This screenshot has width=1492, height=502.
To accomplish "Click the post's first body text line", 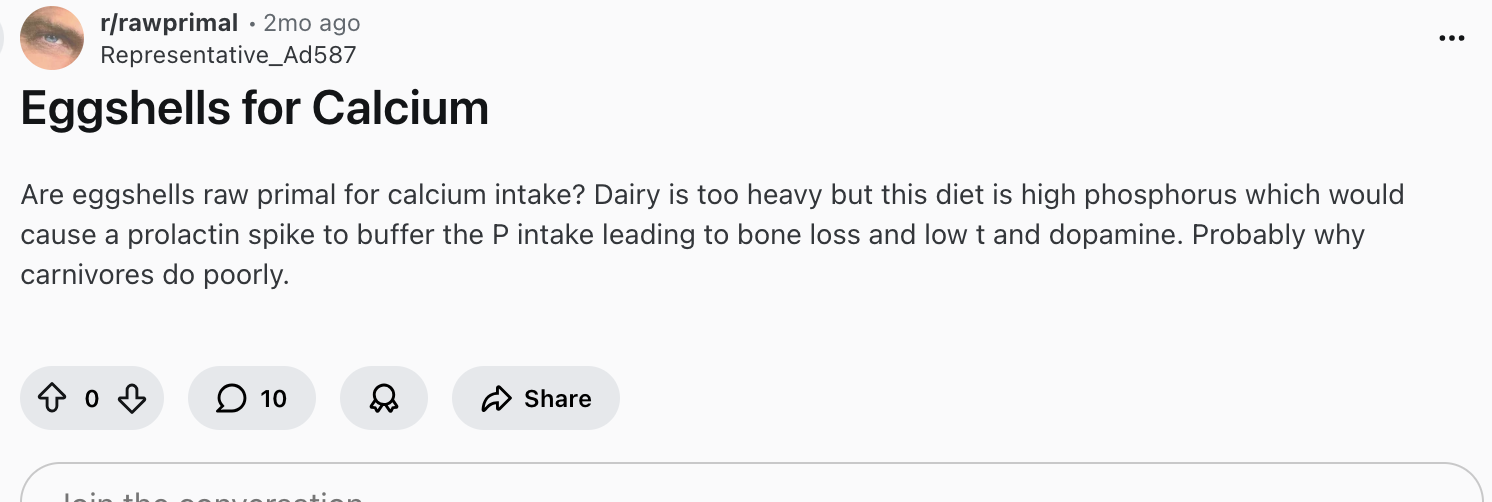I will (712, 194).
